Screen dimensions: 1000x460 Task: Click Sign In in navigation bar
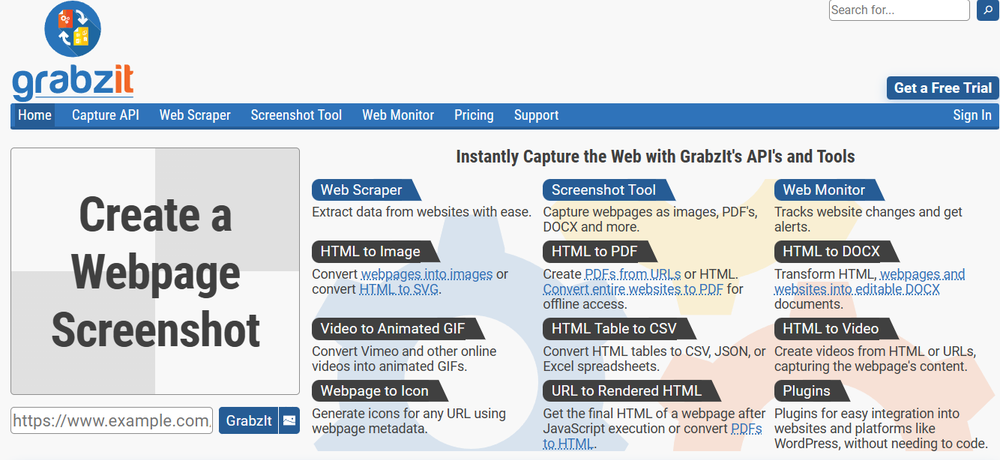(972, 115)
